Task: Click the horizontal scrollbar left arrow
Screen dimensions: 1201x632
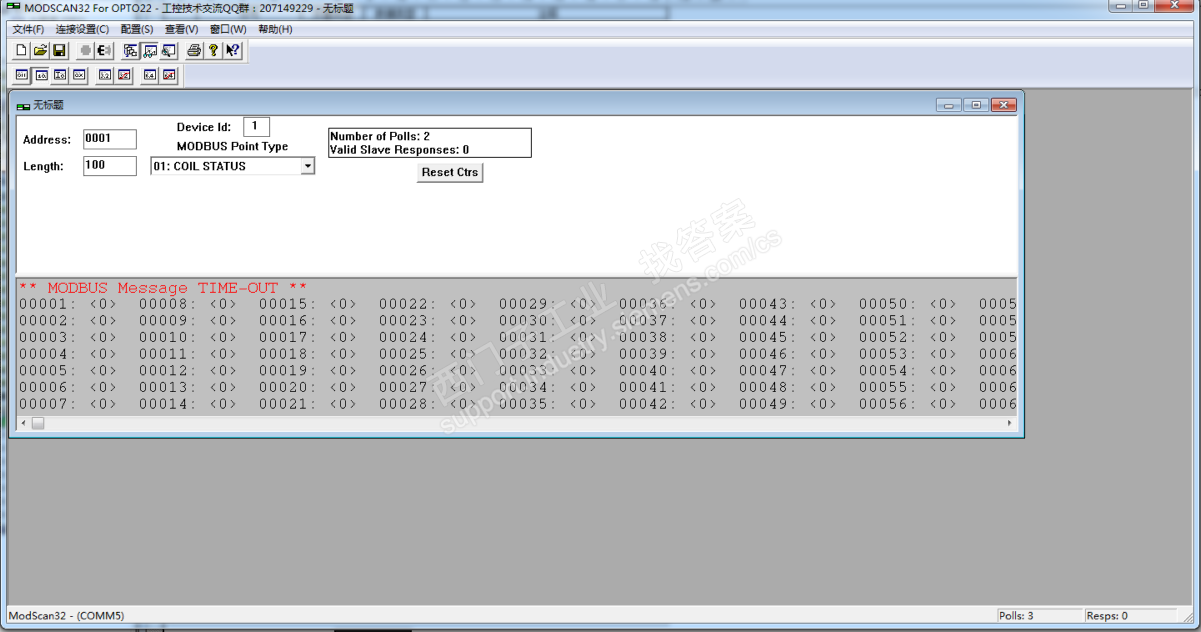Action: [x=23, y=424]
